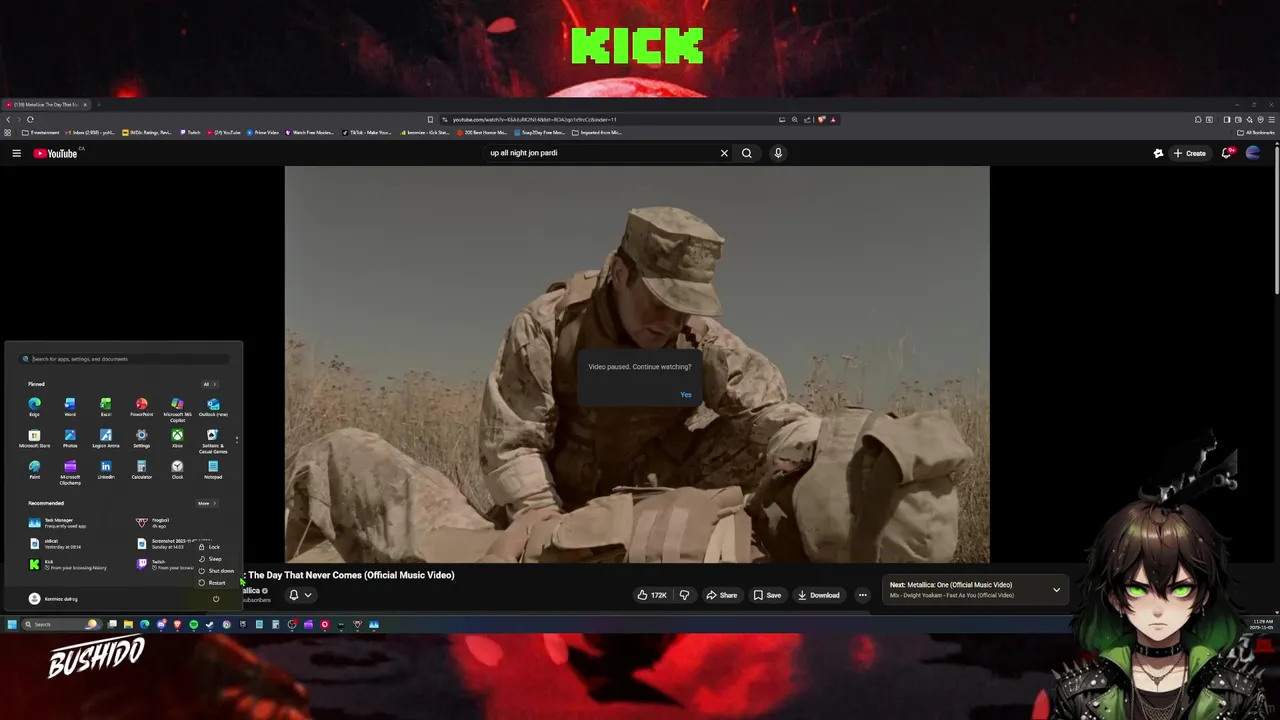
Task: Click the user account name in Start
Action: (x=53, y=599)
